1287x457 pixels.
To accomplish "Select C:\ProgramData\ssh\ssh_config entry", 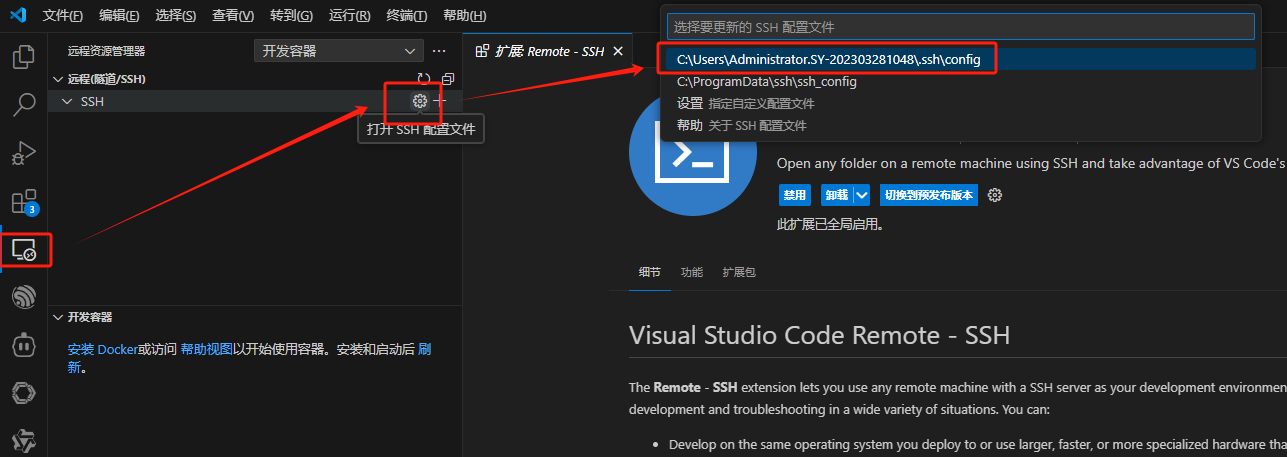I will click(961, 82).
